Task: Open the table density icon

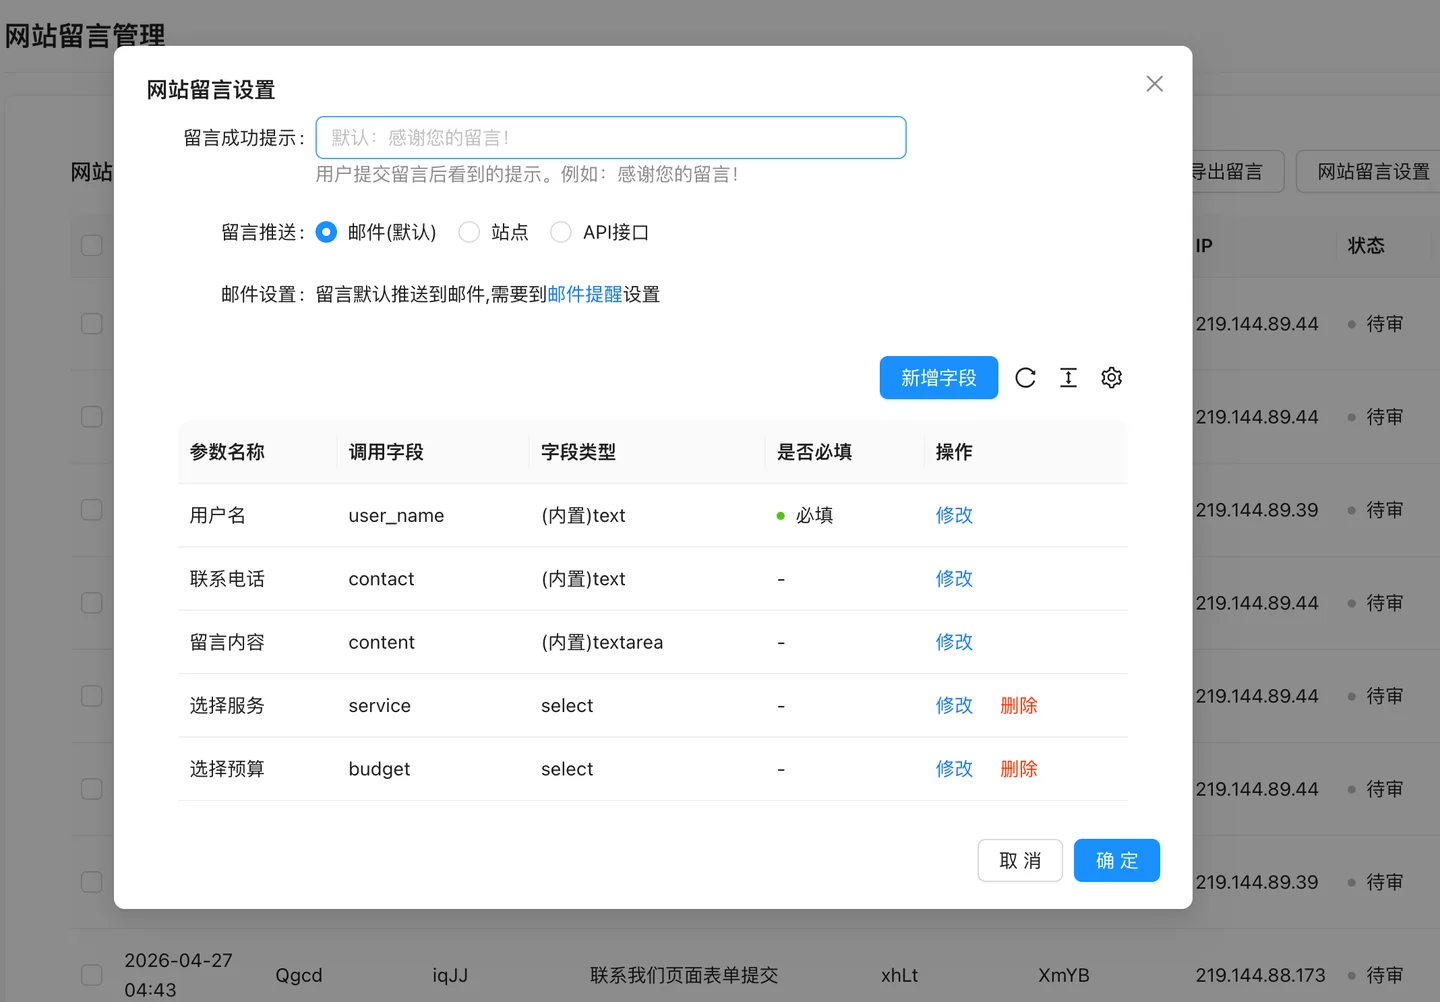Action: point(1068,378)
